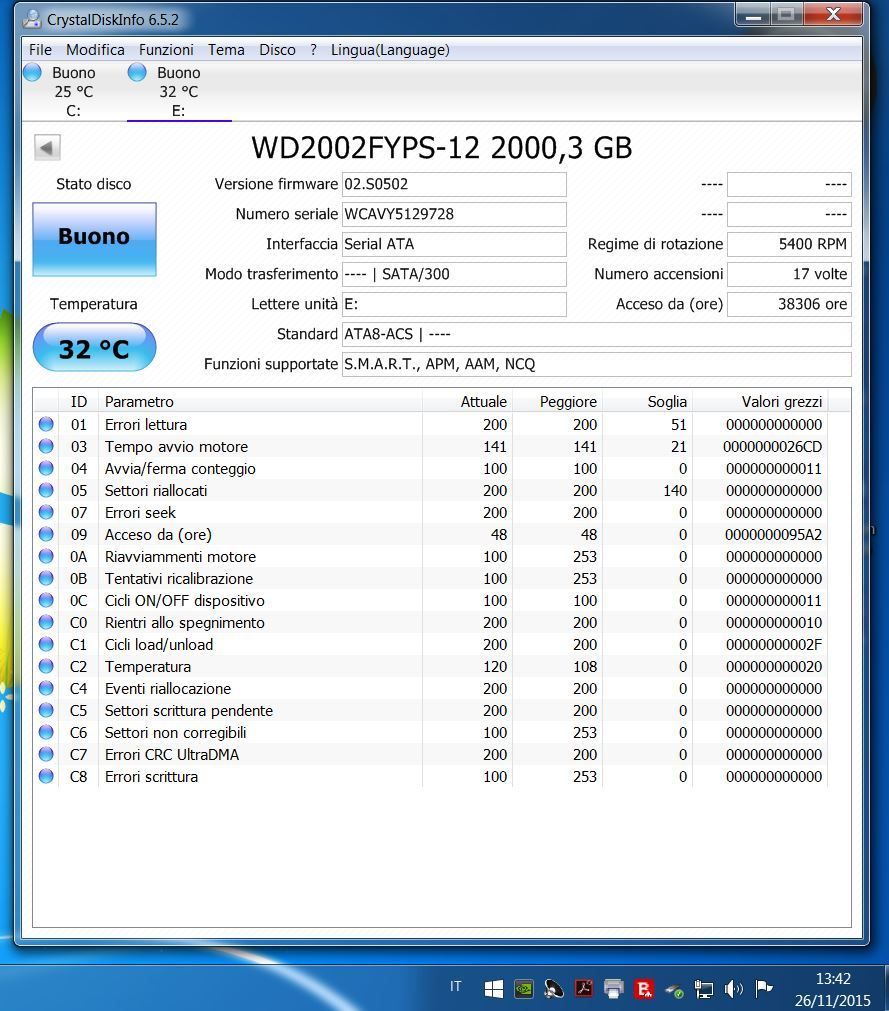The height and width of the screenshot is (1011, 889).
Task: Click the printer tray icon
Action: pos(614,988)
